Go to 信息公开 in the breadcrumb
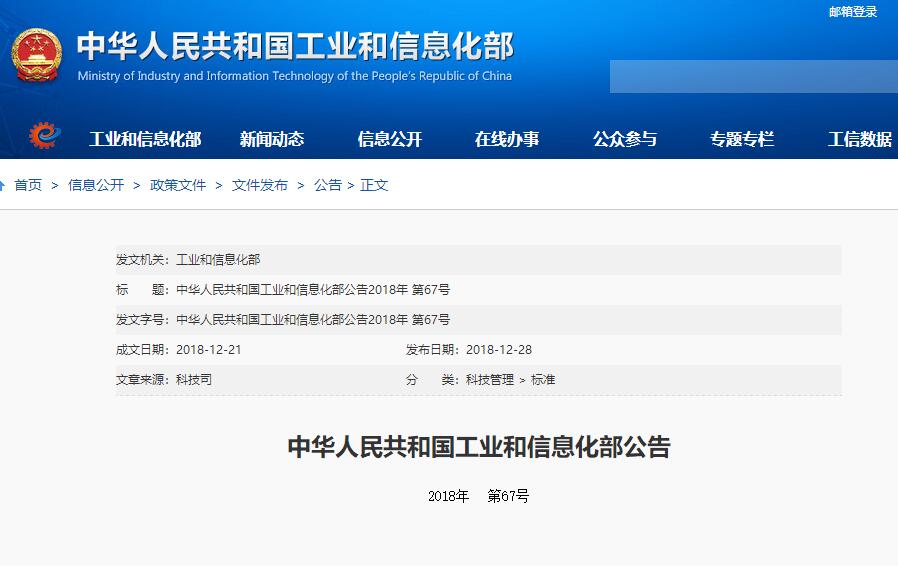Screen dimensions: 898x566 [96, 185]
